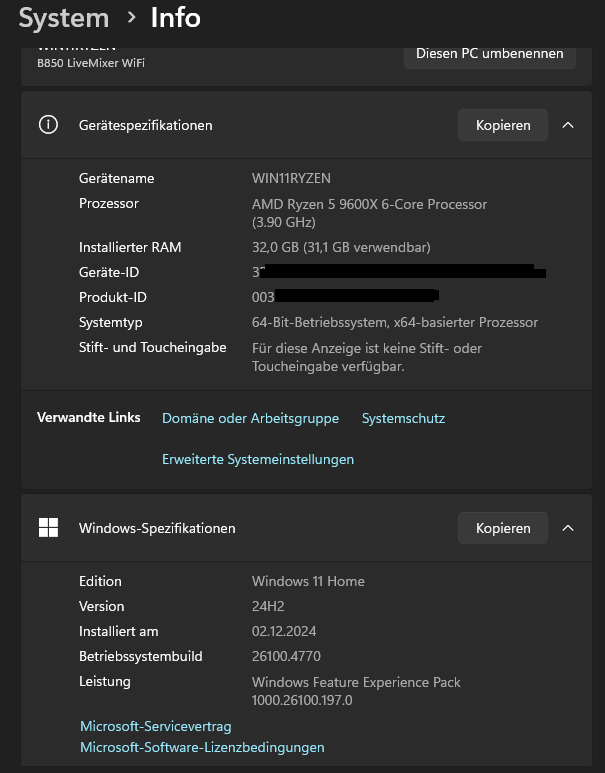605x773 pixels.
Task: Open Erweiterte Systemeinstellungen link
Action: pyautogui.click(x=258, y=459)
